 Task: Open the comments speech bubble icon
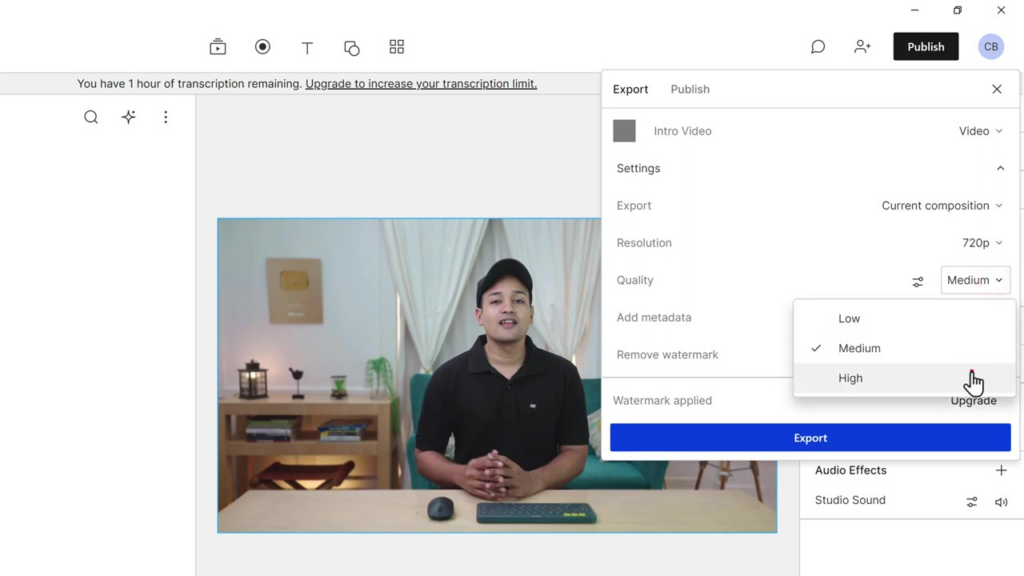(x=818, y=47)
